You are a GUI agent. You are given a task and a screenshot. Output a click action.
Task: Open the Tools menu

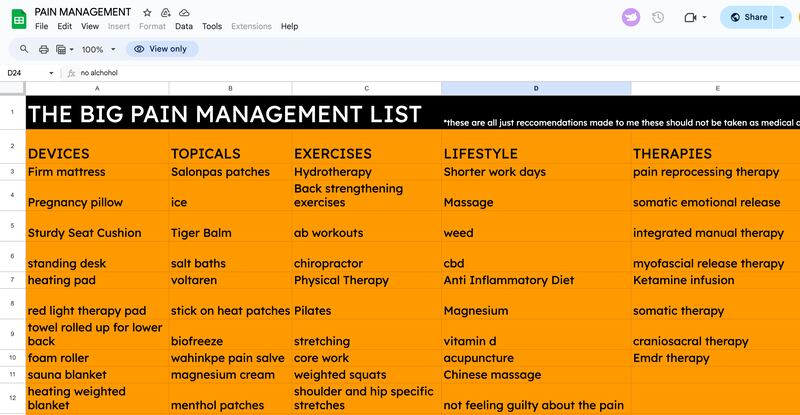pyautogui.click(x=212, y=26)
